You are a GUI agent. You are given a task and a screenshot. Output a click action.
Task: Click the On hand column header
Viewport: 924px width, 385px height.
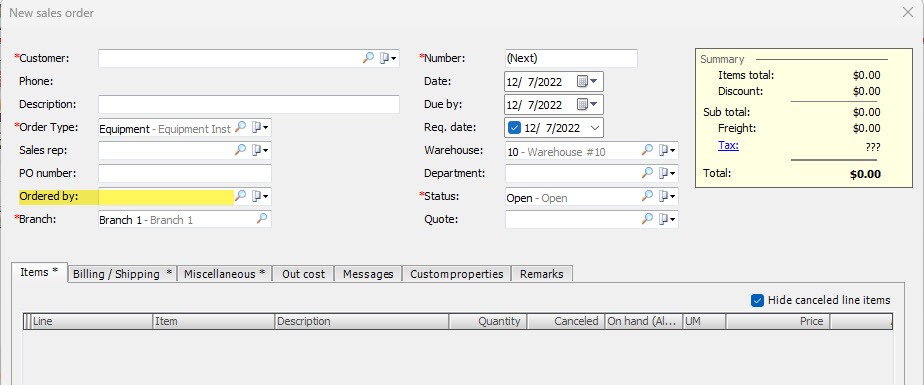tap(644, 321)
